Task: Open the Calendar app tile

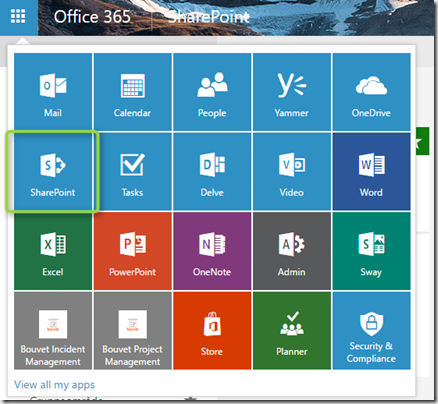Action: 133,92
